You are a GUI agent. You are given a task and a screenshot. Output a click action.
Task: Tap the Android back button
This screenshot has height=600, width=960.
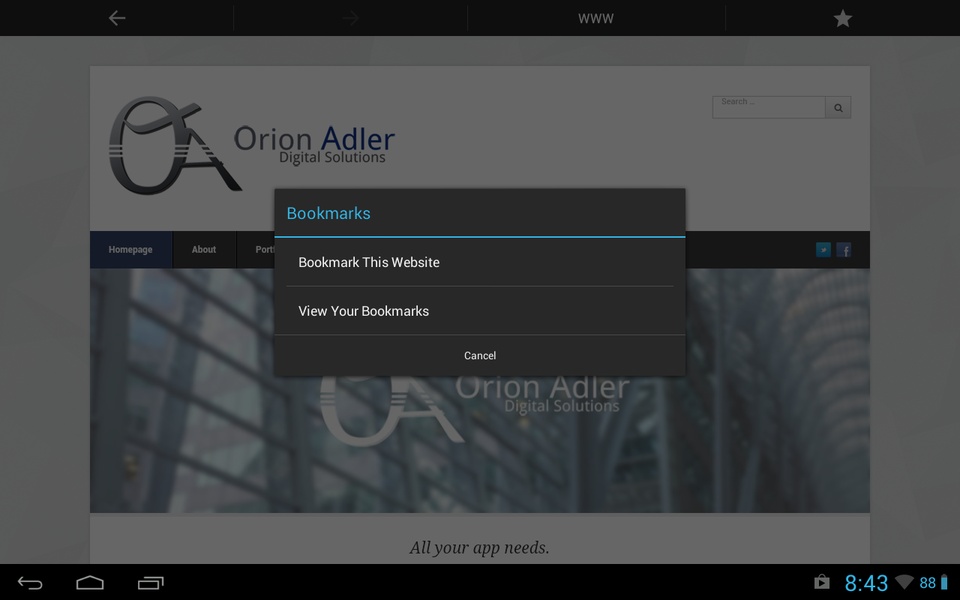coord(30,583)
